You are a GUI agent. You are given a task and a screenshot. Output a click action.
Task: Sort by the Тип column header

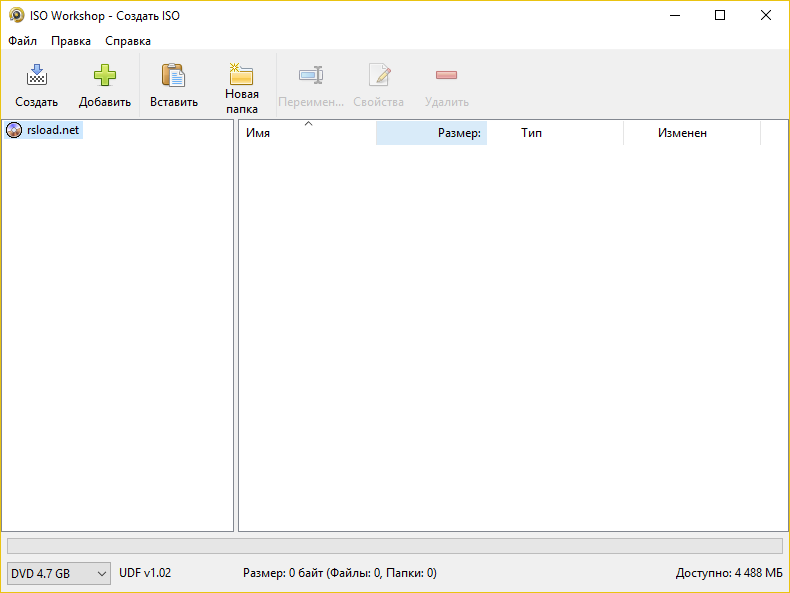[555, 133]
